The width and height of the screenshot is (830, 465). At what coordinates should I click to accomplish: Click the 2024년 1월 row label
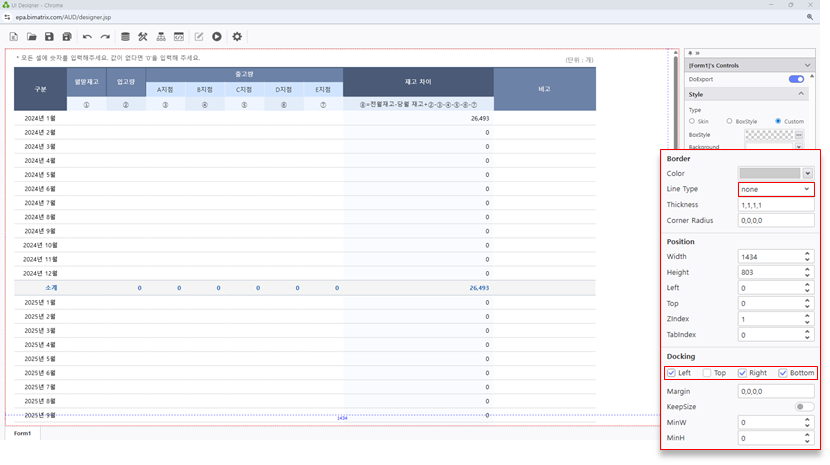point(40,118)
